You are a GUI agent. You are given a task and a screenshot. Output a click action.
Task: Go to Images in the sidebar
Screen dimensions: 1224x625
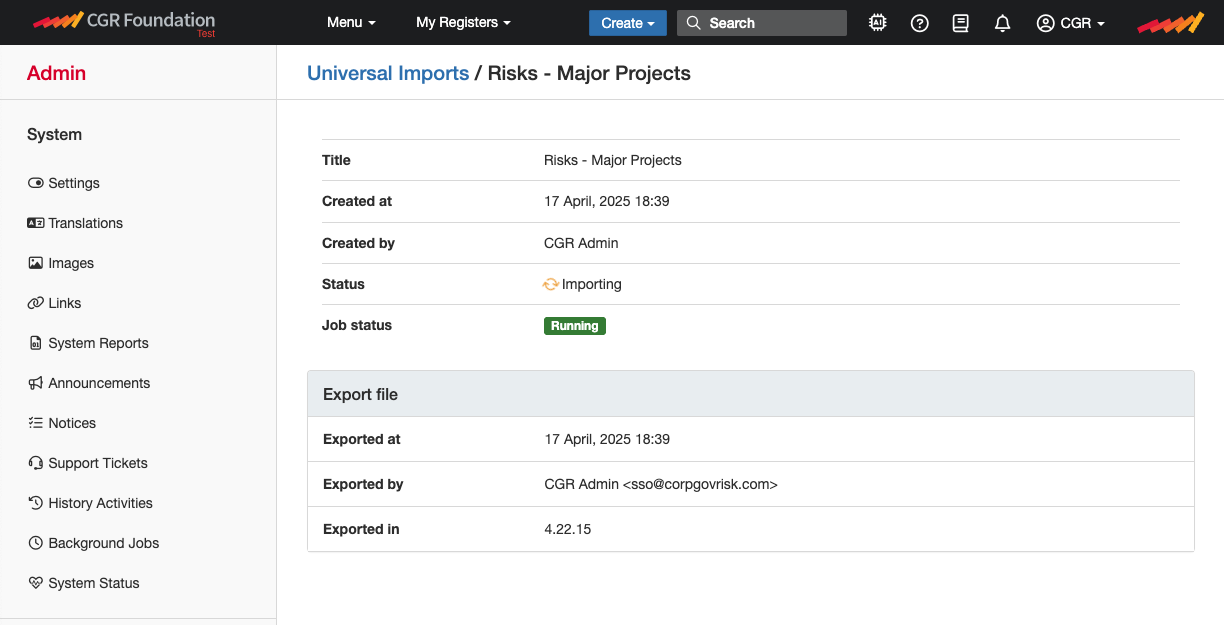click(x=71, y=263)
